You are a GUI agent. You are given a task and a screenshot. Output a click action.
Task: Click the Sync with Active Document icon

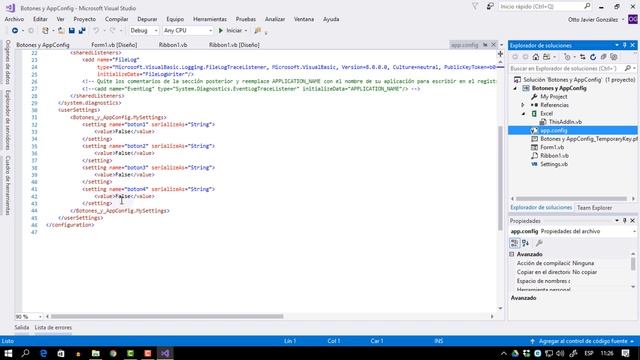[x=582, y=57]
